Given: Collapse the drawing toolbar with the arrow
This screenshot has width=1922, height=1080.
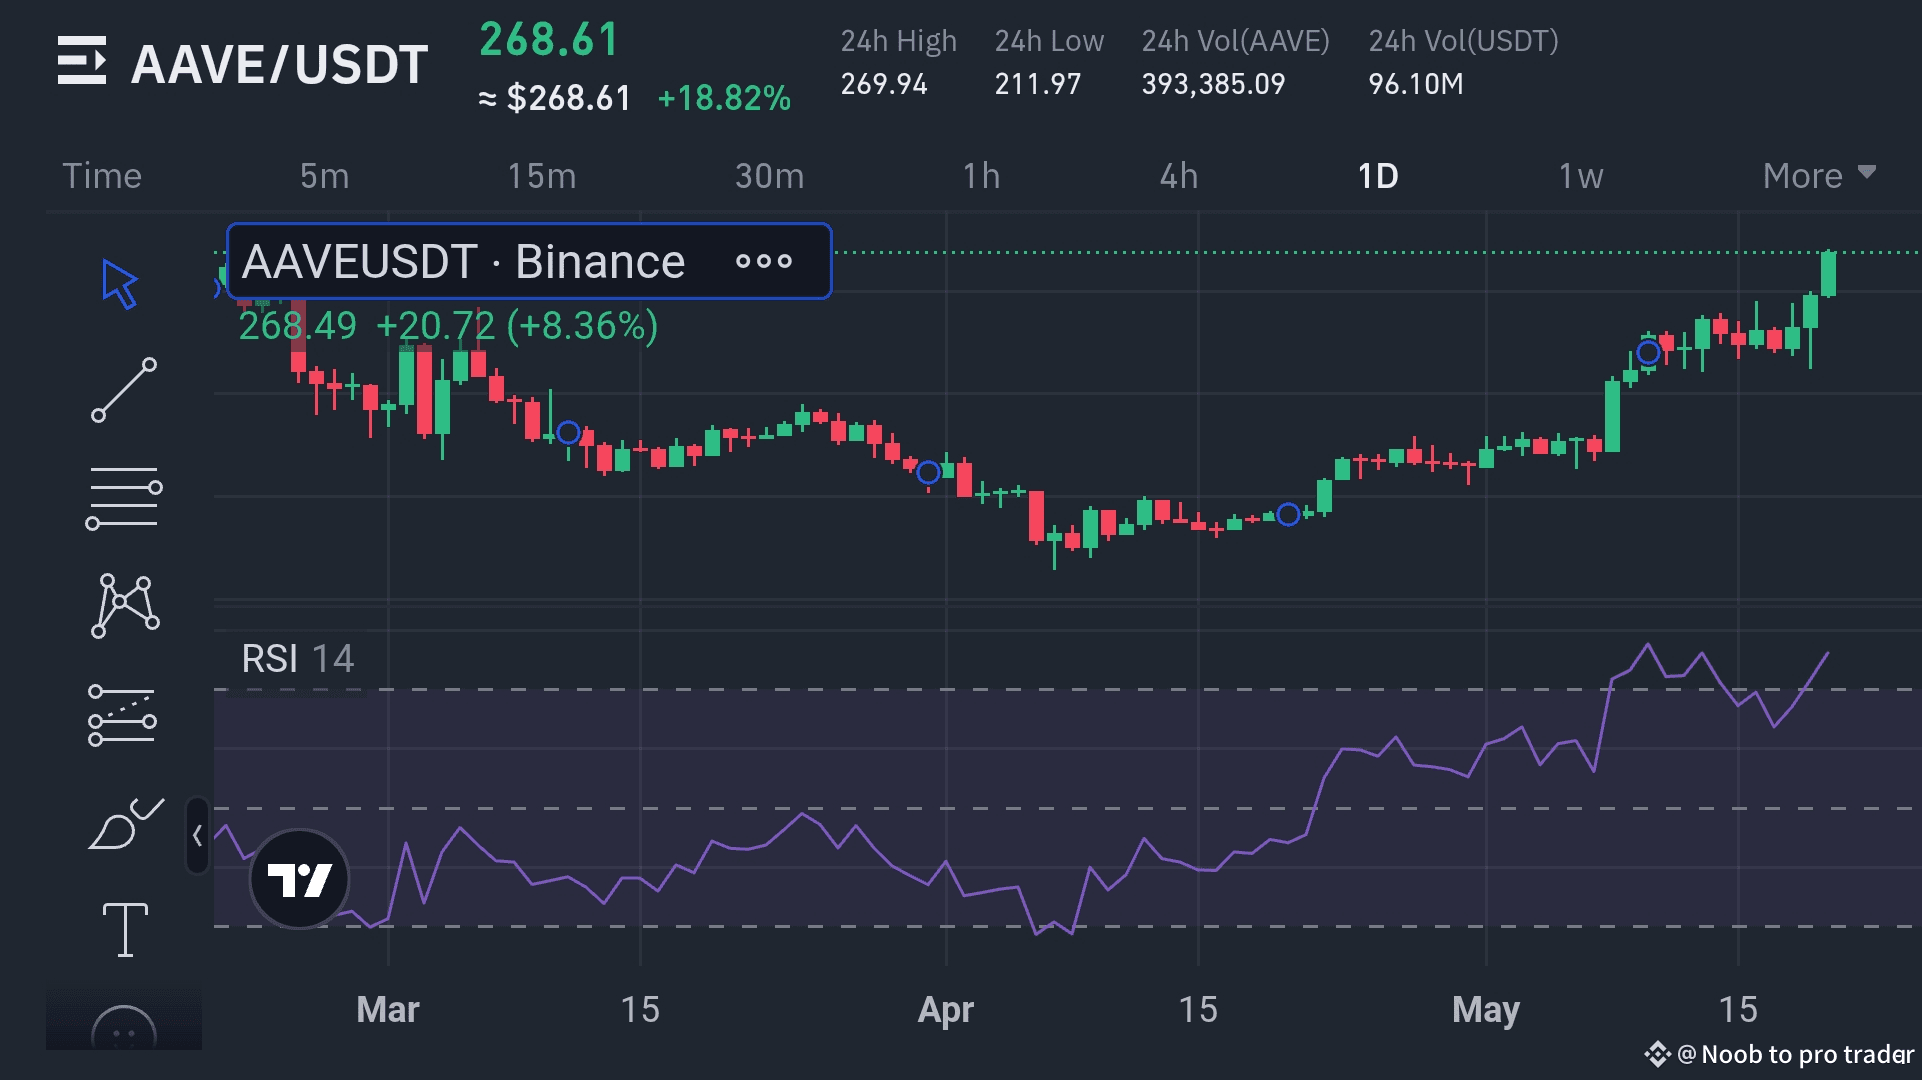Looking at the screenshot, I should tap(197, 836).
